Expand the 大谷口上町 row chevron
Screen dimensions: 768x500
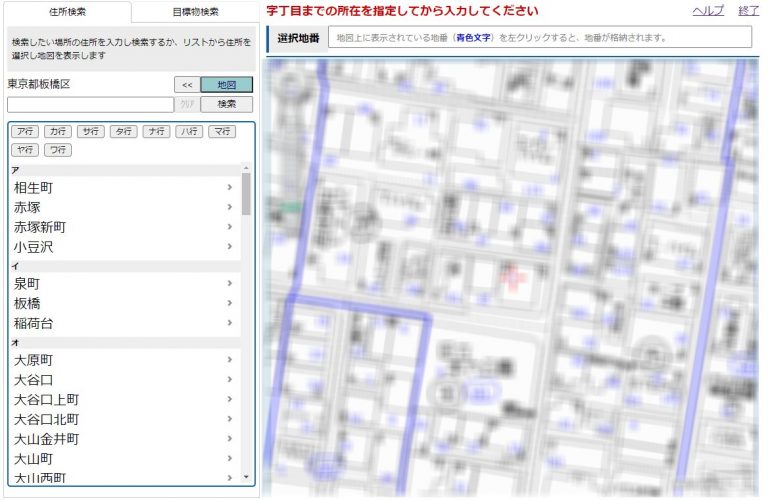[x=230, y=399]
